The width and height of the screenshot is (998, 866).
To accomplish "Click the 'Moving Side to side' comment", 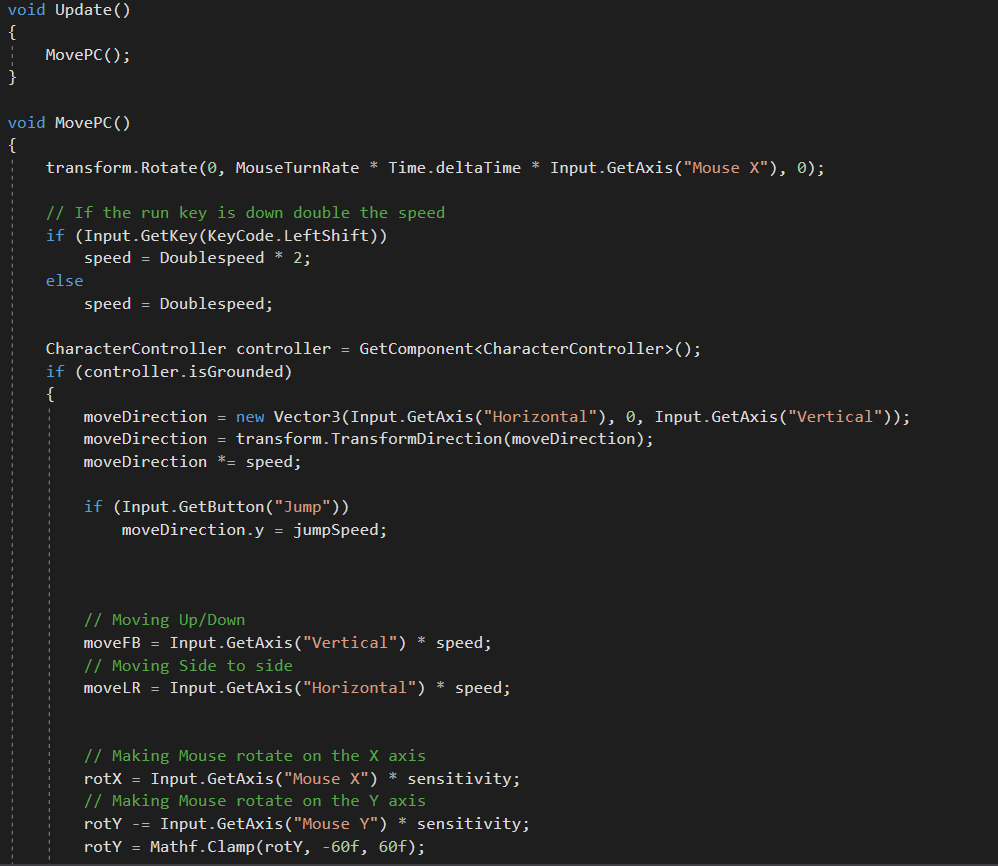I will click(x=188, y=665).
